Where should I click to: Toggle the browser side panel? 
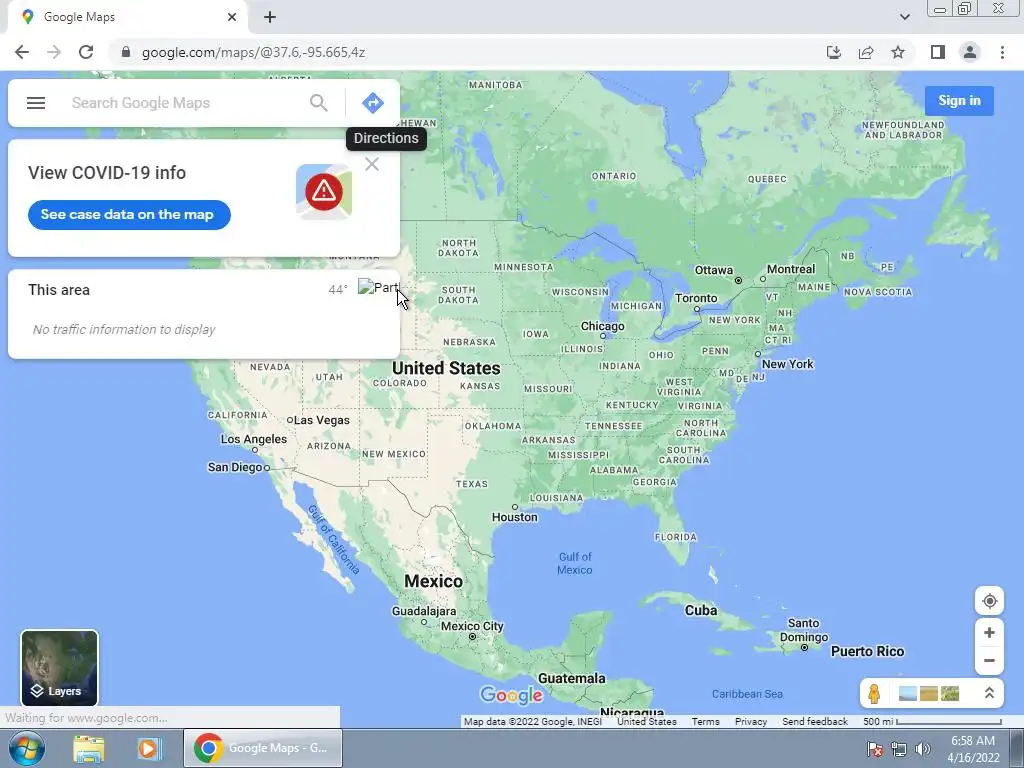pyautogui.click(x=938, y=52)
